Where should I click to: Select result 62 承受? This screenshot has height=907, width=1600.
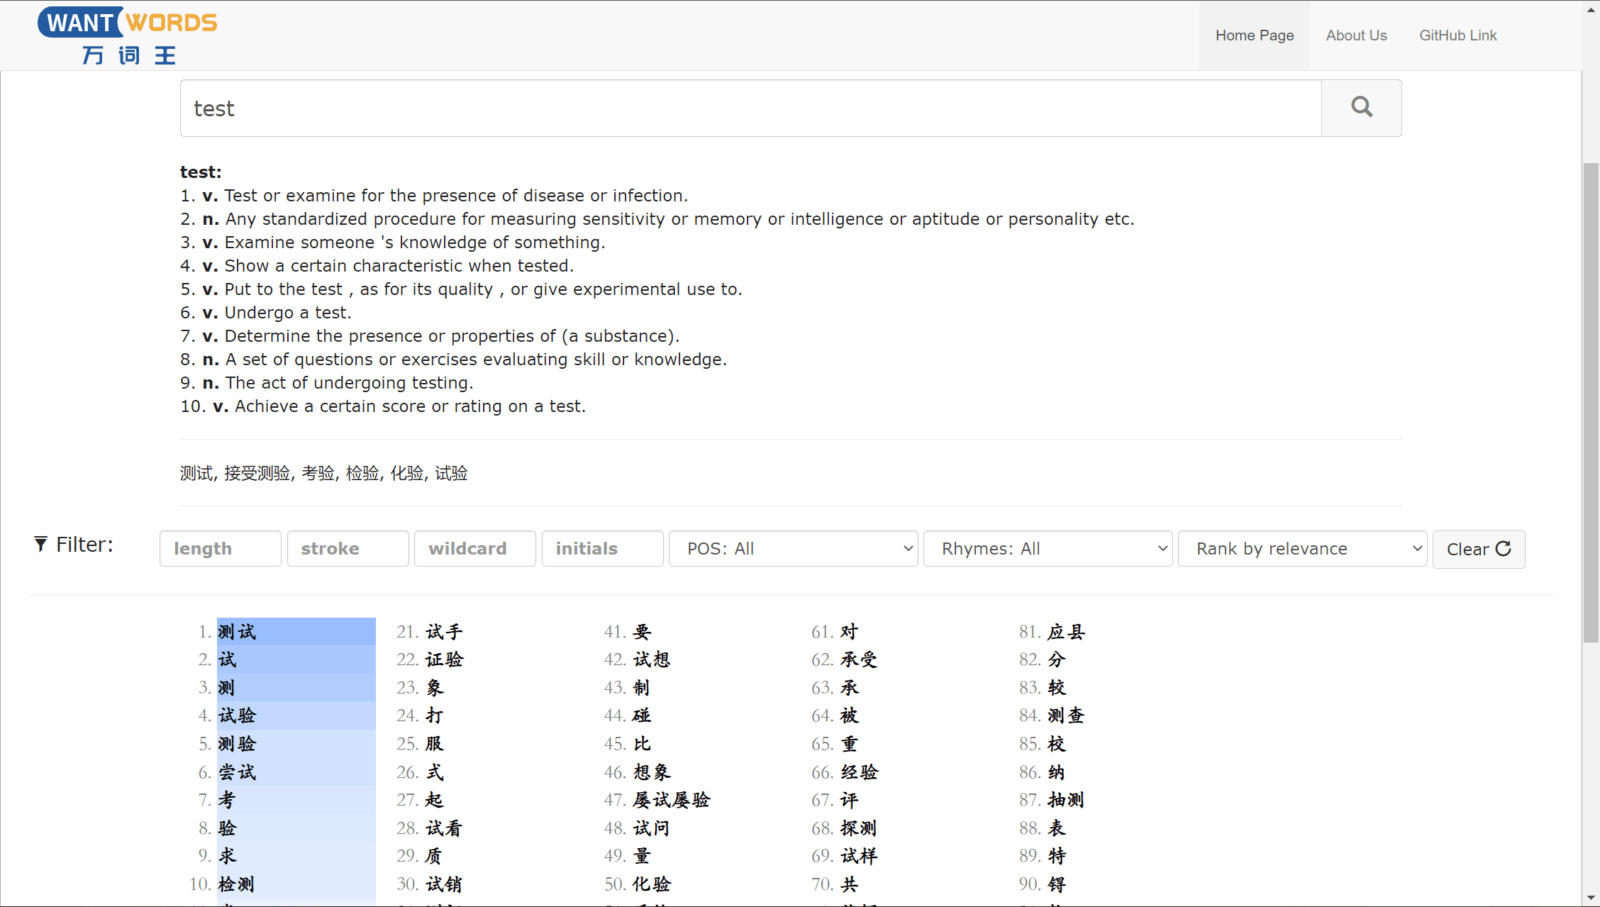(859, 660)
